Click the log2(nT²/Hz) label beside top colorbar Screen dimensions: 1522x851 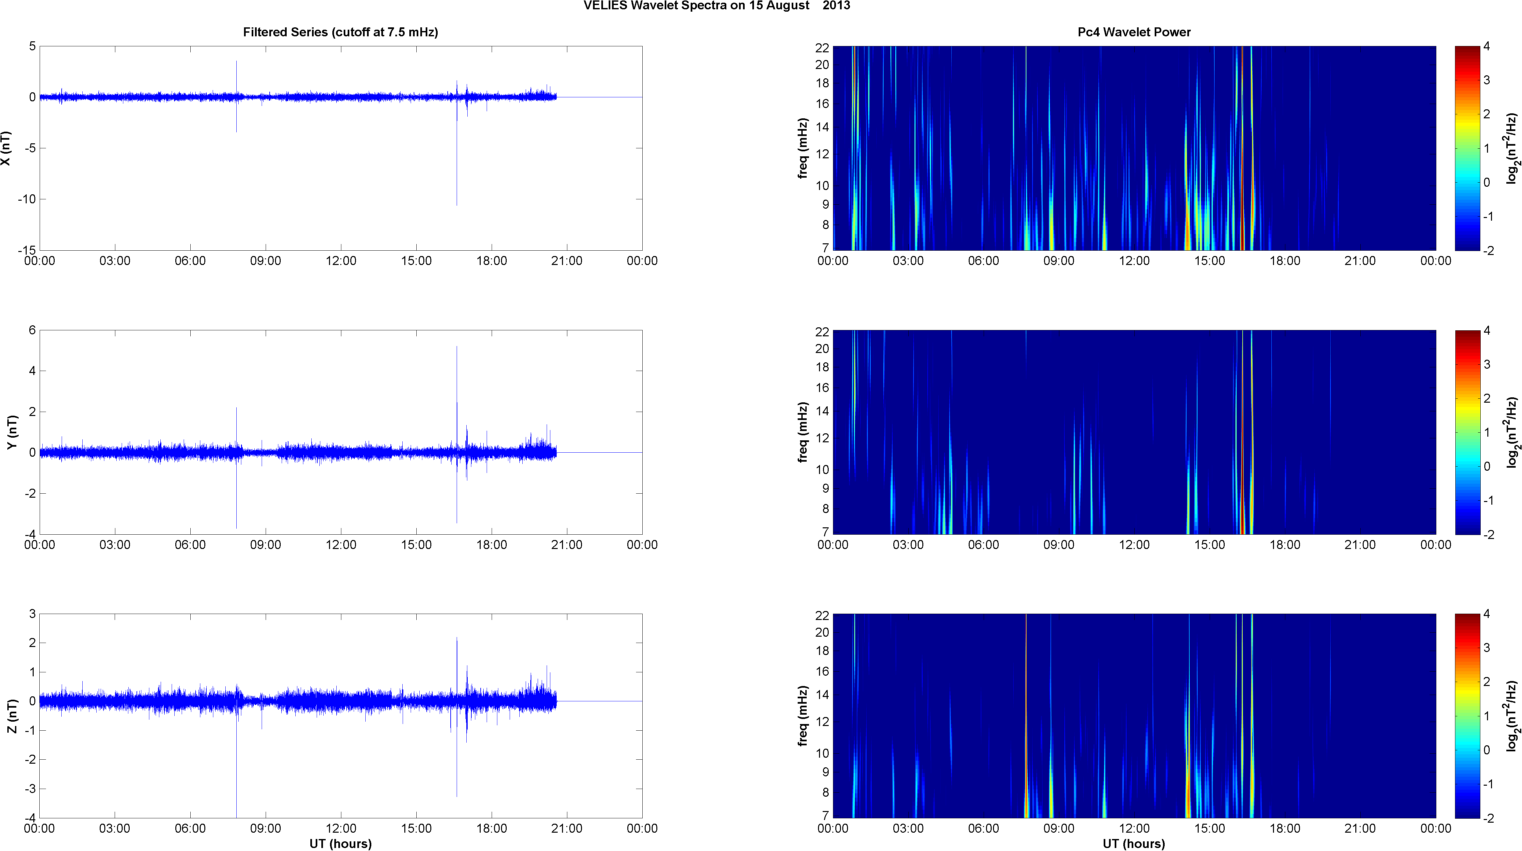coord(1512,148)
